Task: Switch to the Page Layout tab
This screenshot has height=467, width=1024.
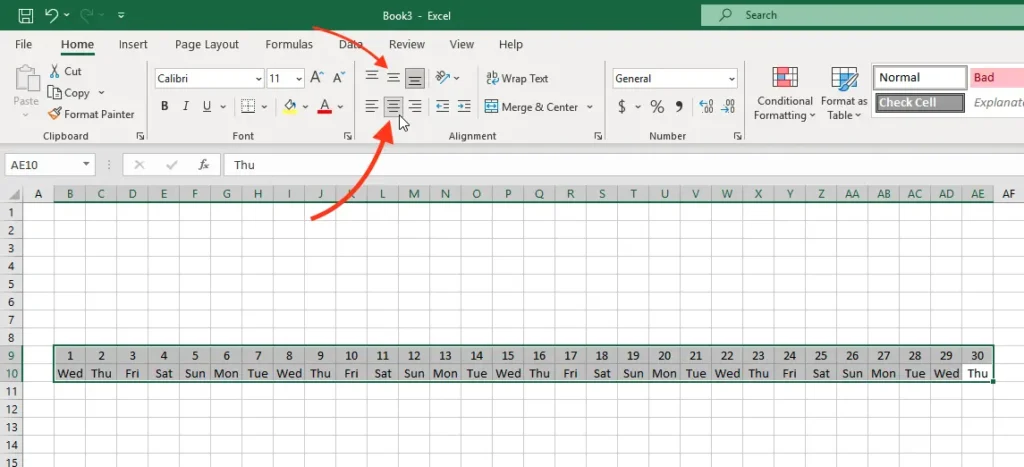Action: tap(207, 44)
